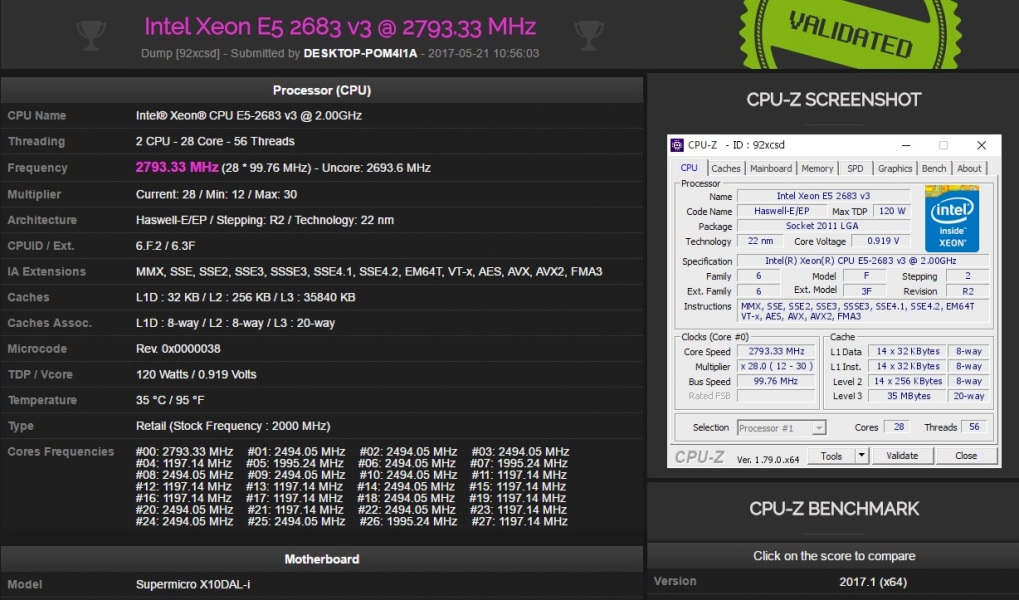Click the Code Name field "Haswell-E/EP"
Image resolution: width=1019 pixels, height=600 pixels.
(781, 211)
